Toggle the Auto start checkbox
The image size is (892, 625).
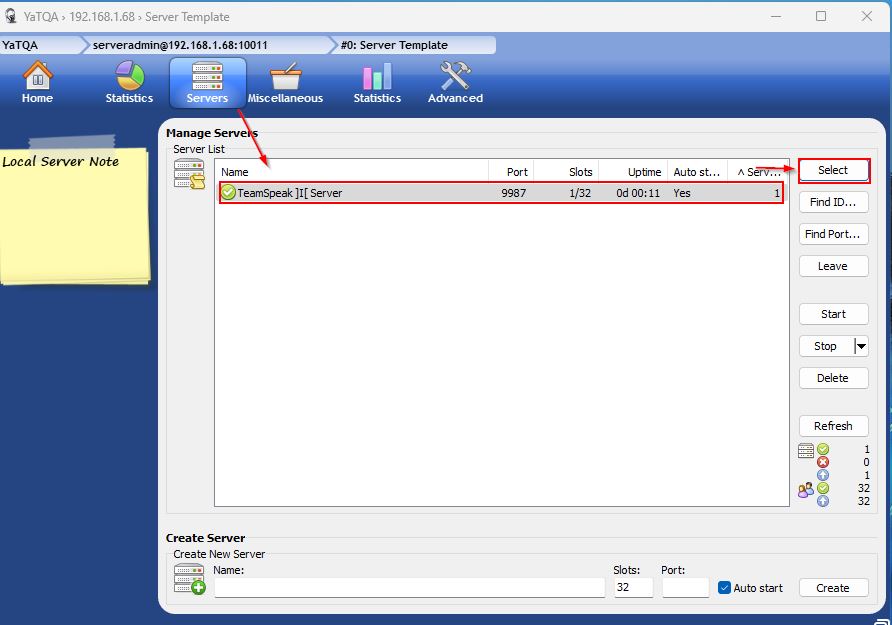(x=725, y=588)
